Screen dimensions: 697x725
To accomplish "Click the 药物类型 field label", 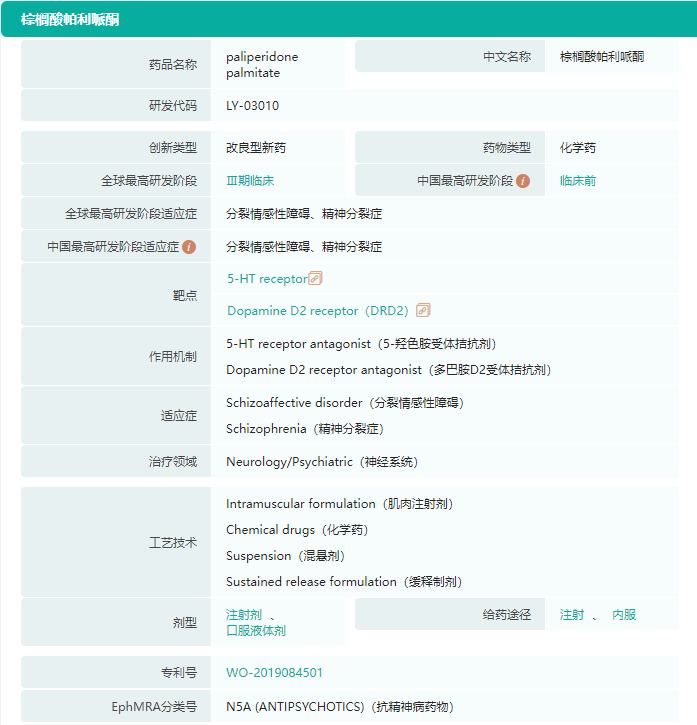I will tap(507, 148).
